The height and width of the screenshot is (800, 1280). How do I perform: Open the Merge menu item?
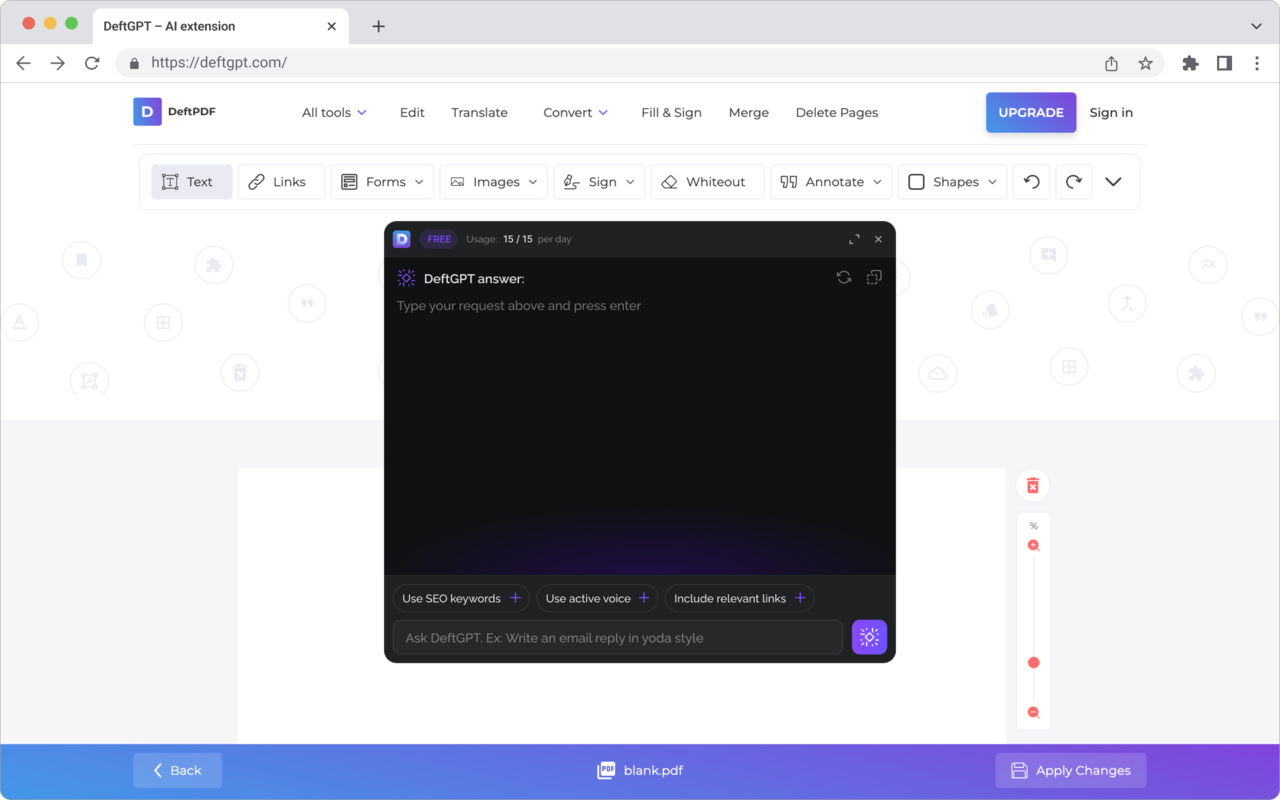pos(749,113)
